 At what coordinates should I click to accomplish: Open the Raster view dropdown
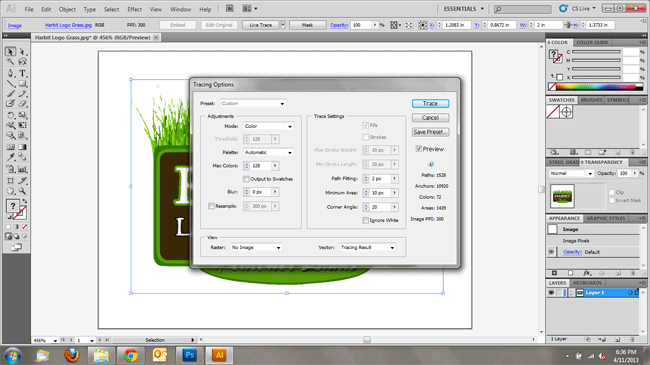(x=256, y=247)
